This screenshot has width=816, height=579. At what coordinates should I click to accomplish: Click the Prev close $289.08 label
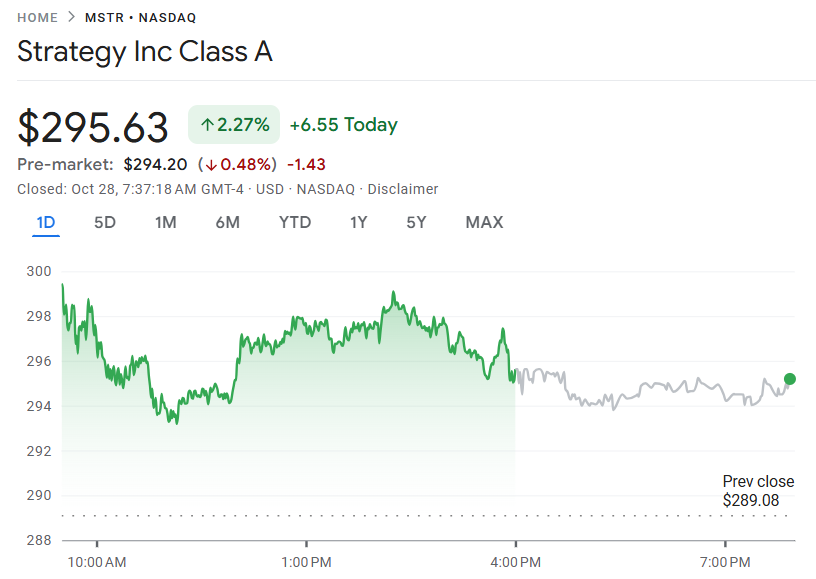(x=751, y=491)
